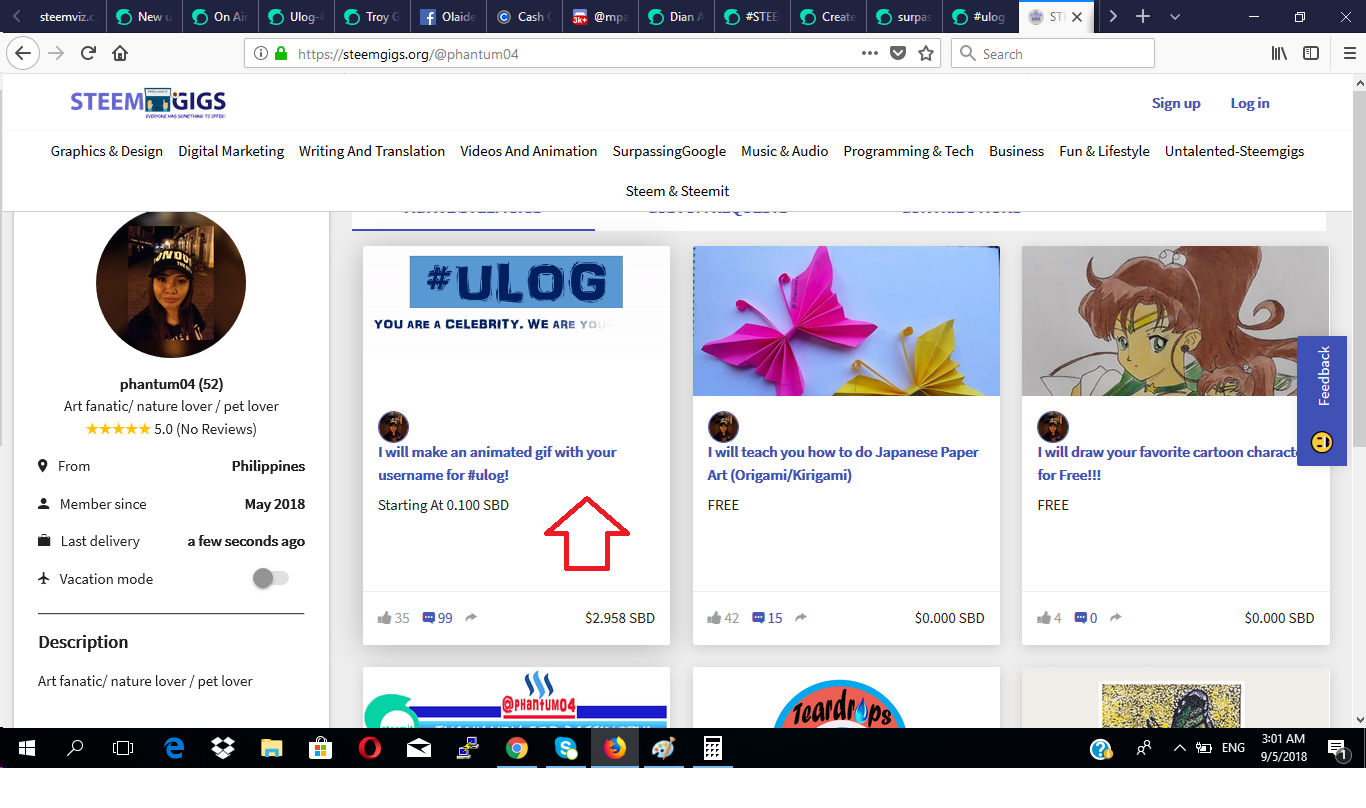Open the Windows Start menu

click(26, 748)
